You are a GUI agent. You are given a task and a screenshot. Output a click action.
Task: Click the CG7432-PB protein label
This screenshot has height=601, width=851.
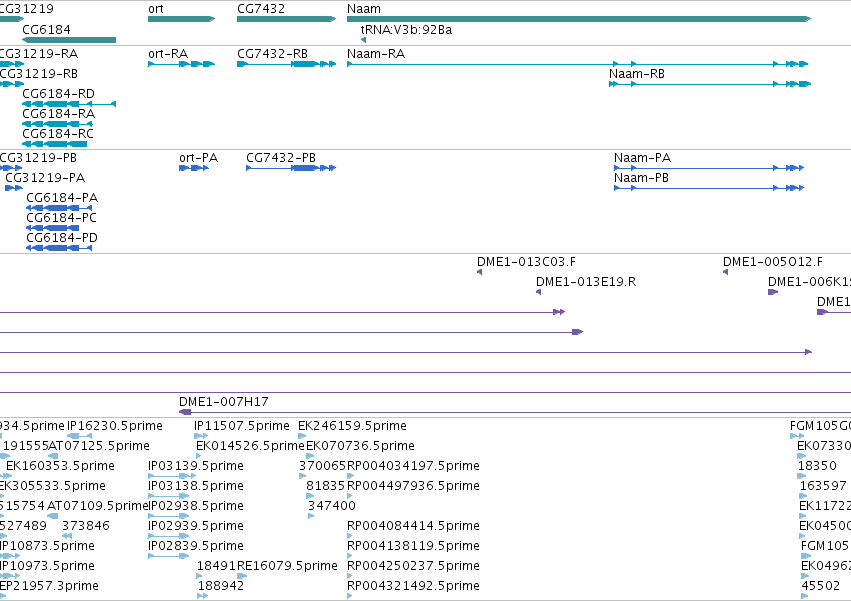pos(281,158)
